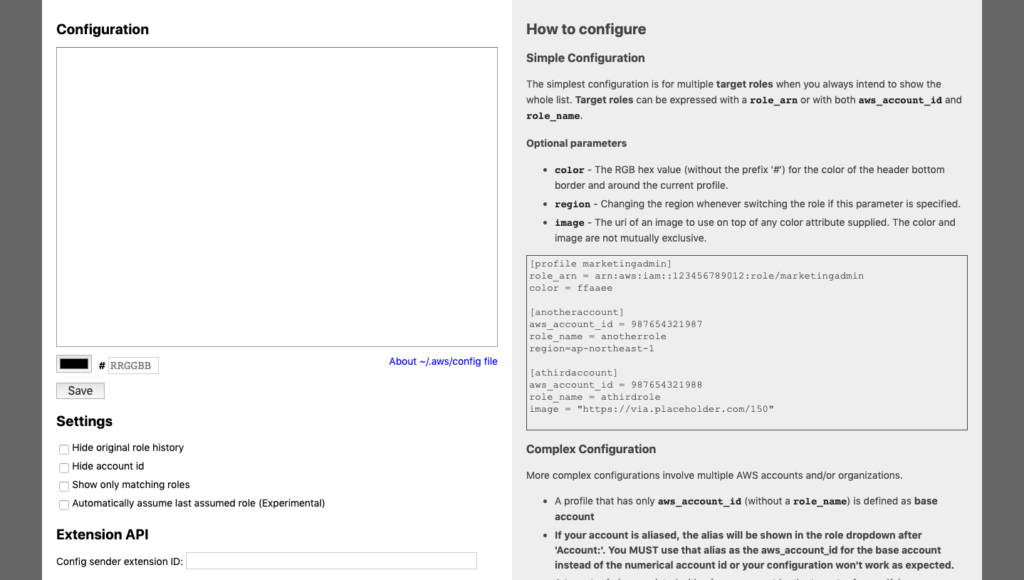The width and height of the screenshot is (1024, 580).
Task: Focus the RRGGBB hex color field
Action: (133, 366)
